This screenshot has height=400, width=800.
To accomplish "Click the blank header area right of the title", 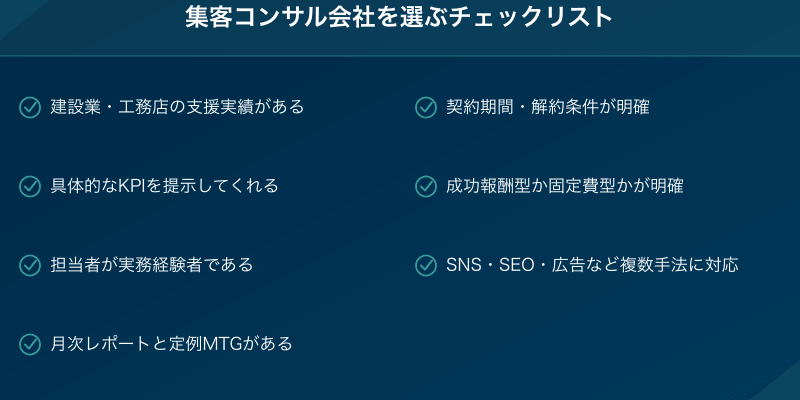I will 710,20.
